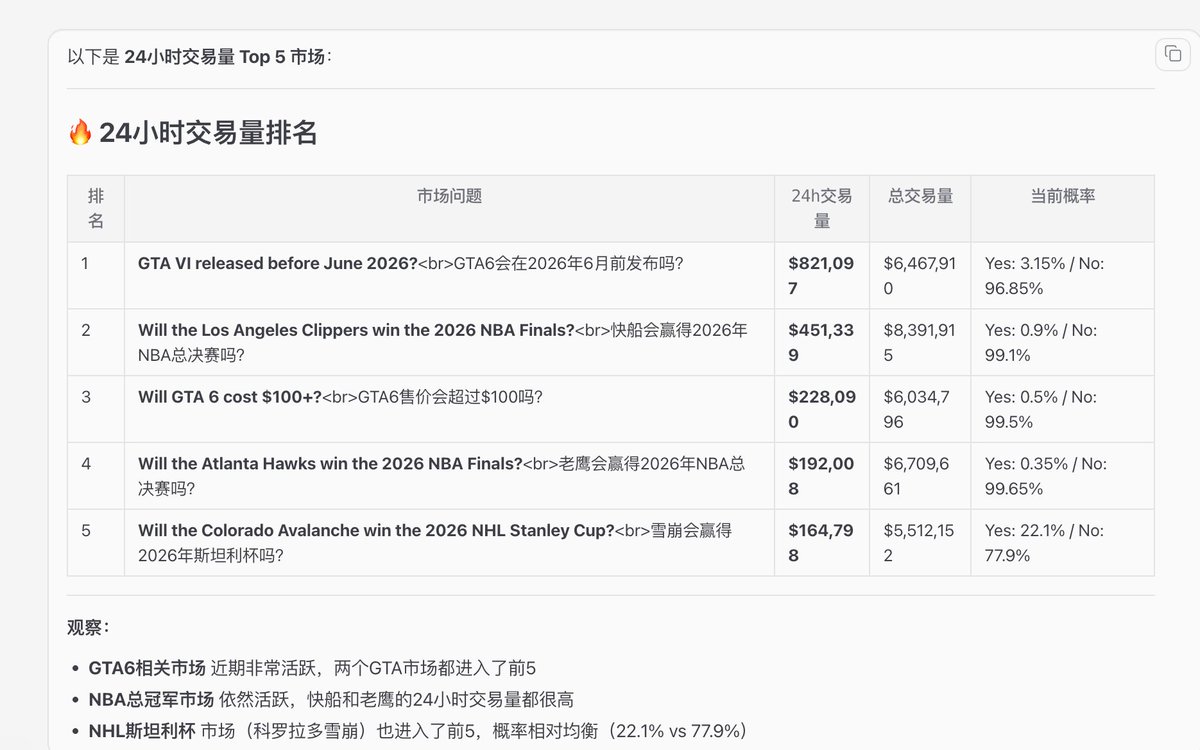Image resolution: width=1200 pixels, height=750 pixels.
Task: Click the $6,709,661 total volume value
Action: tap(917, 476)
